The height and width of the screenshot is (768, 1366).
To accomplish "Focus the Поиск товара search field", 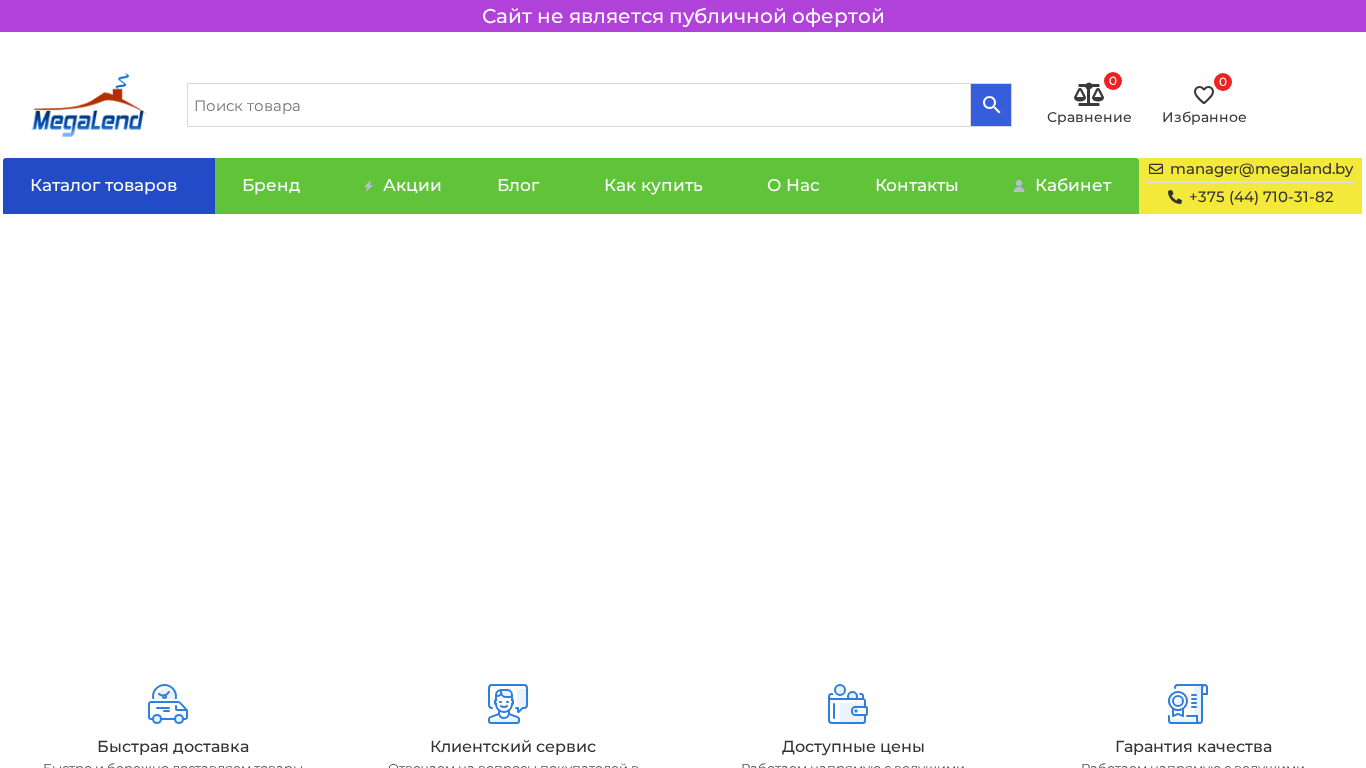I will 579,105.
